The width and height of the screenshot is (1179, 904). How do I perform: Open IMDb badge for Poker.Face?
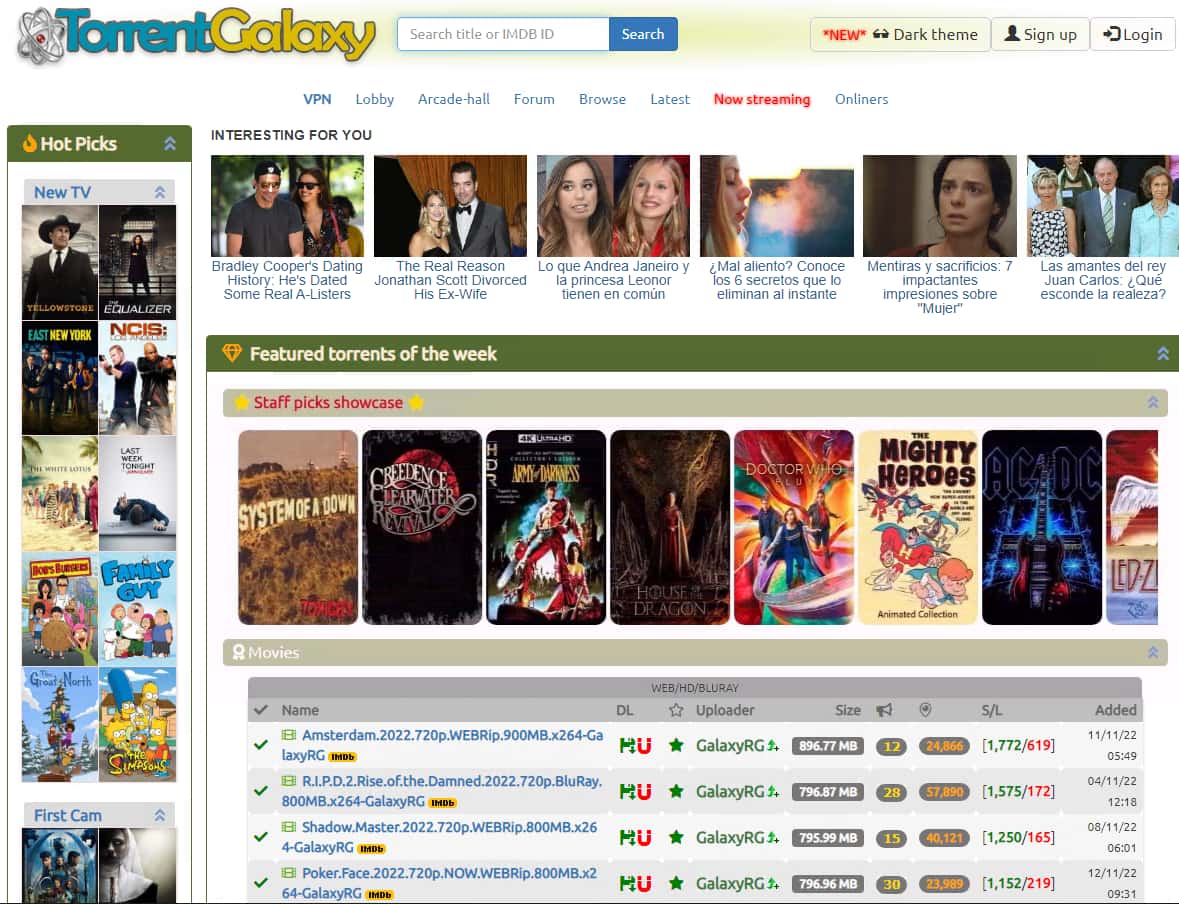click(x=379, y=894)
